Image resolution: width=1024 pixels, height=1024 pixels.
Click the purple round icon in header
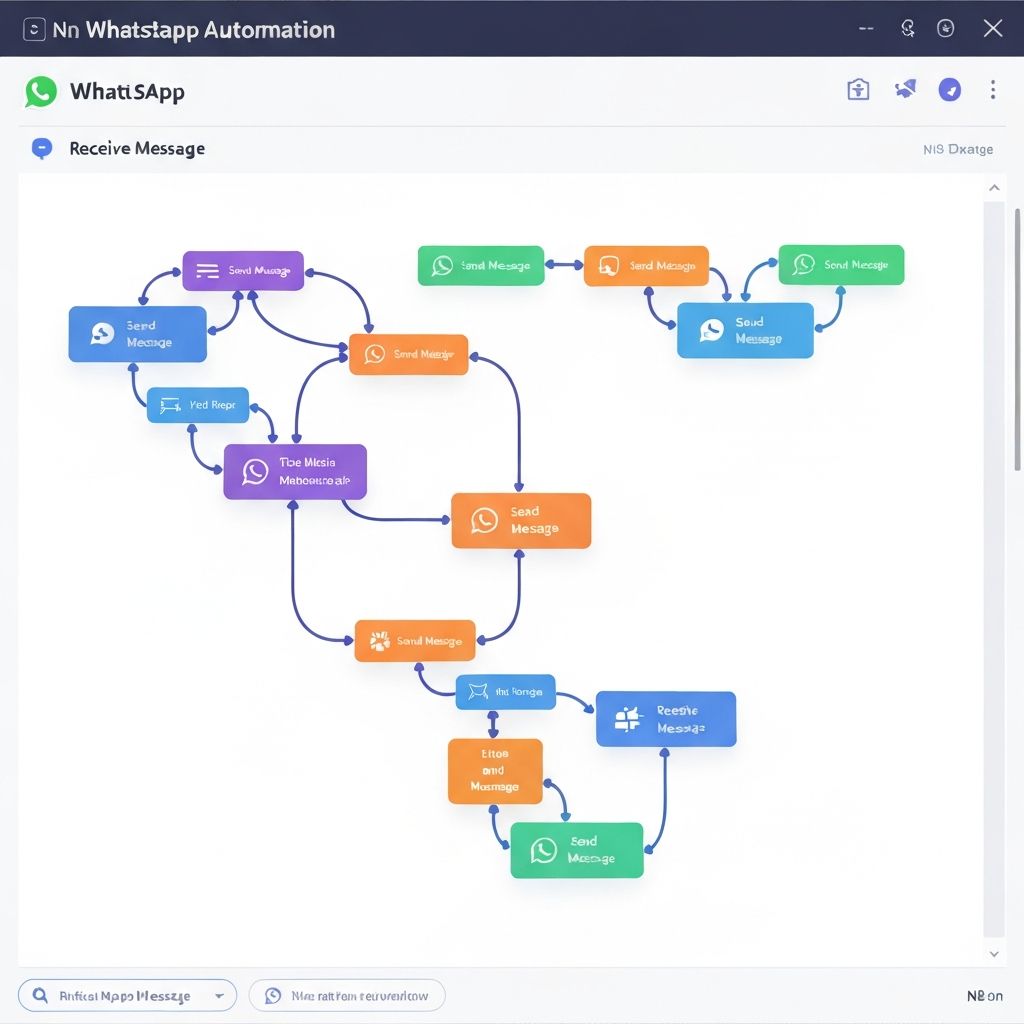coord(949,90)
